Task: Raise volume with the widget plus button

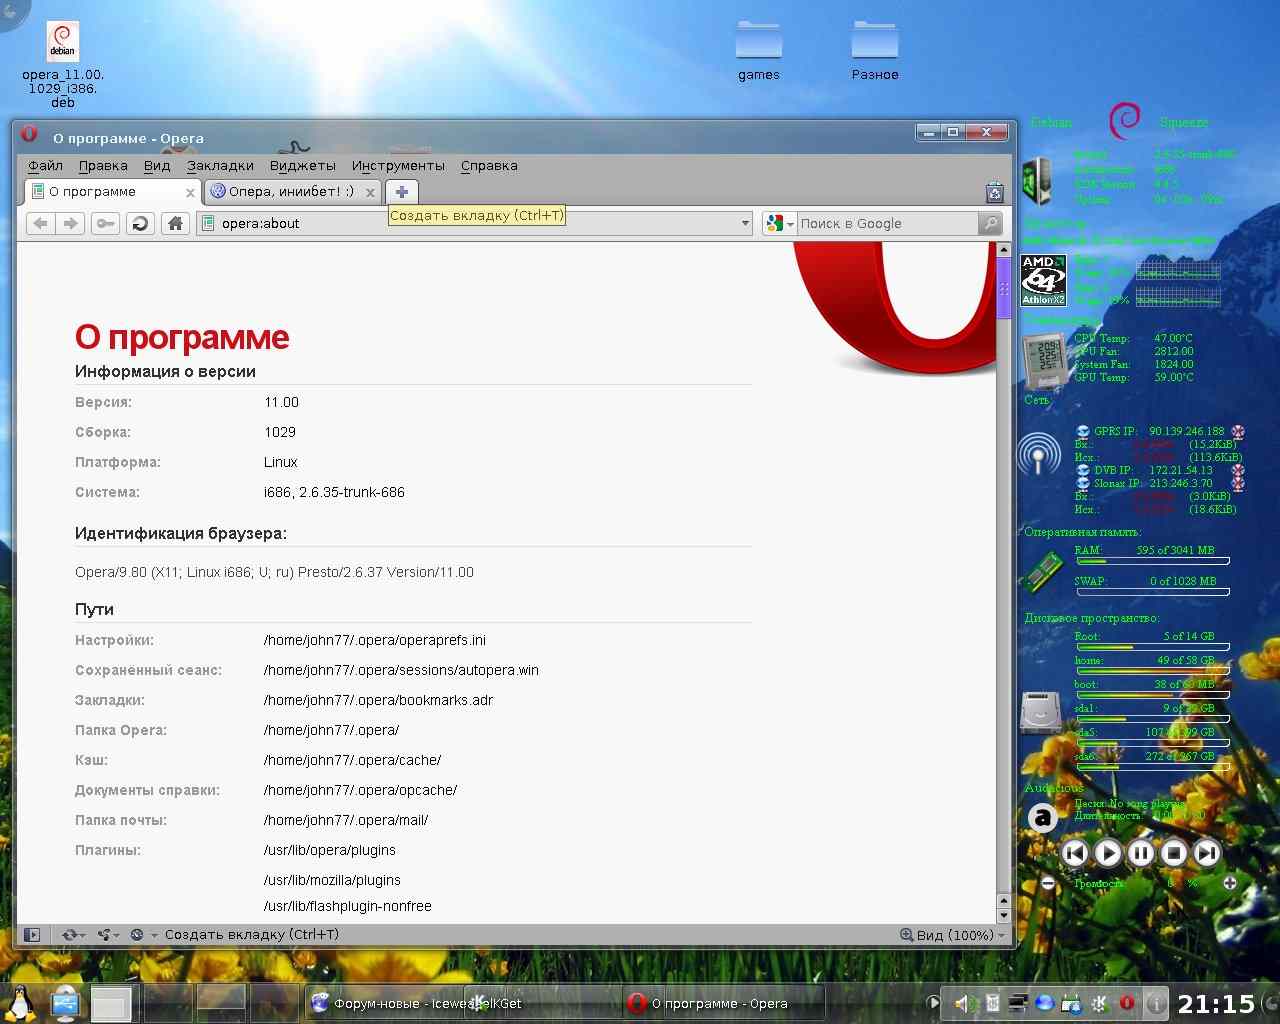Action: pos(1229,883)
